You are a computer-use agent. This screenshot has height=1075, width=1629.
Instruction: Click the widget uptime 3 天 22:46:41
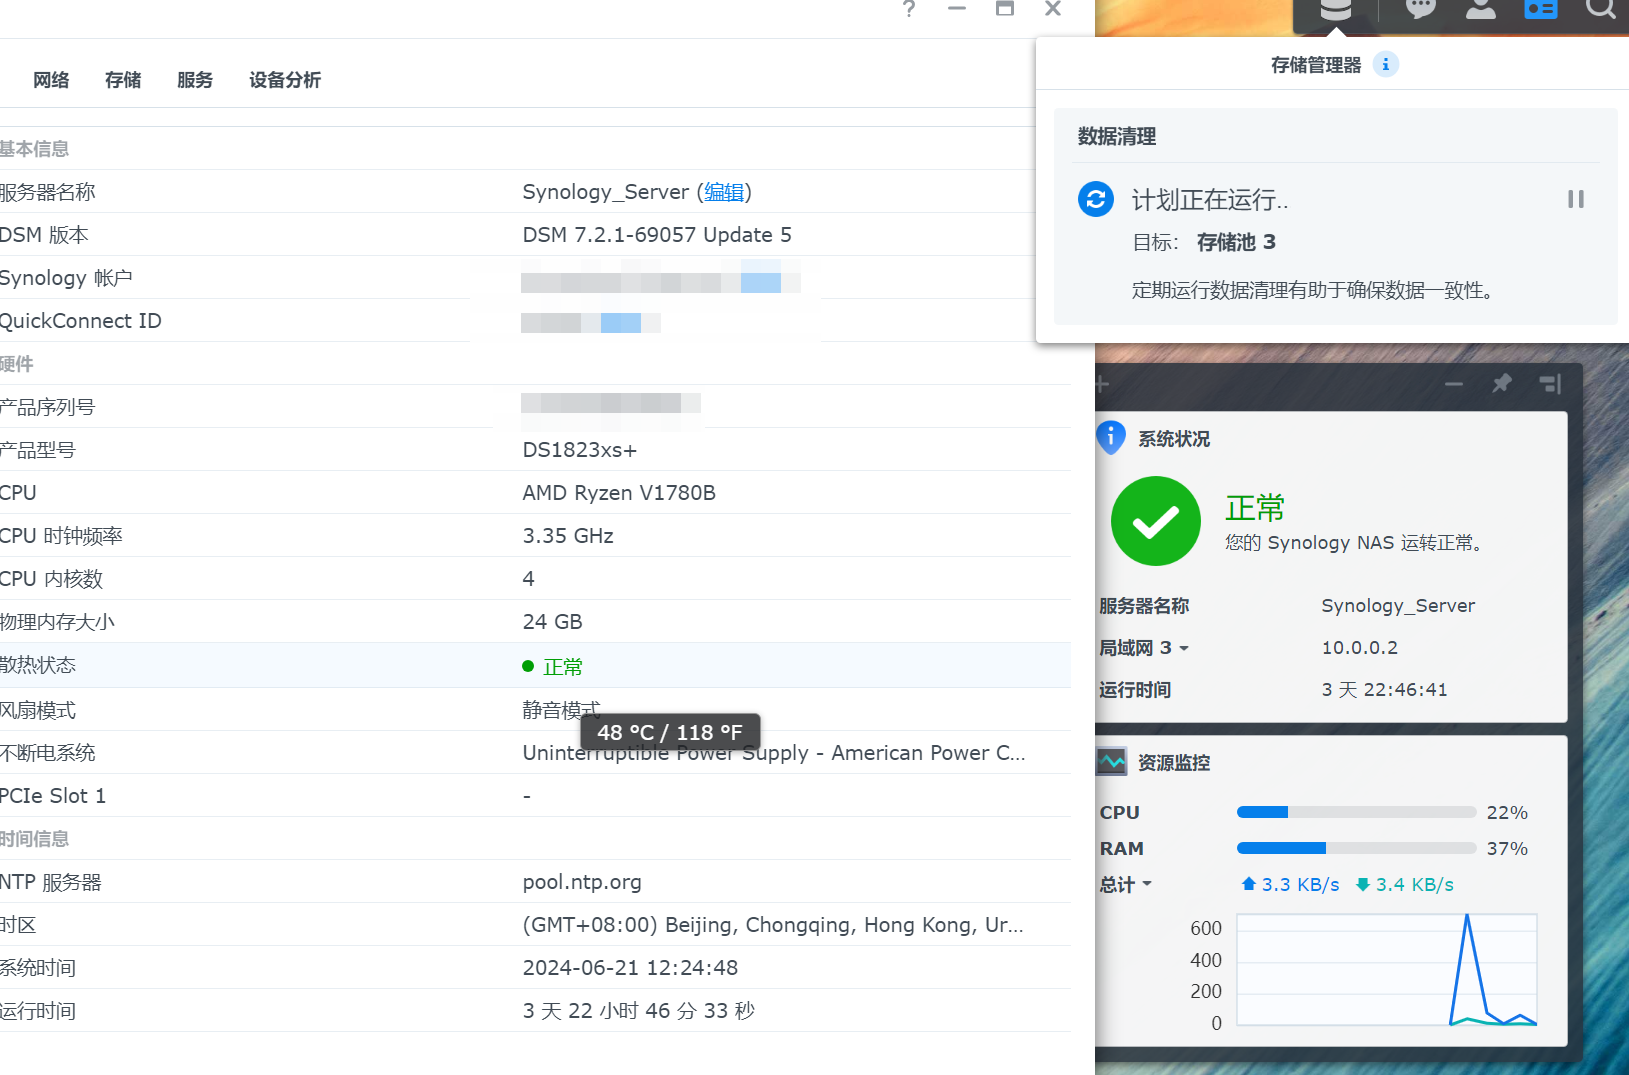pos(1384,690)
